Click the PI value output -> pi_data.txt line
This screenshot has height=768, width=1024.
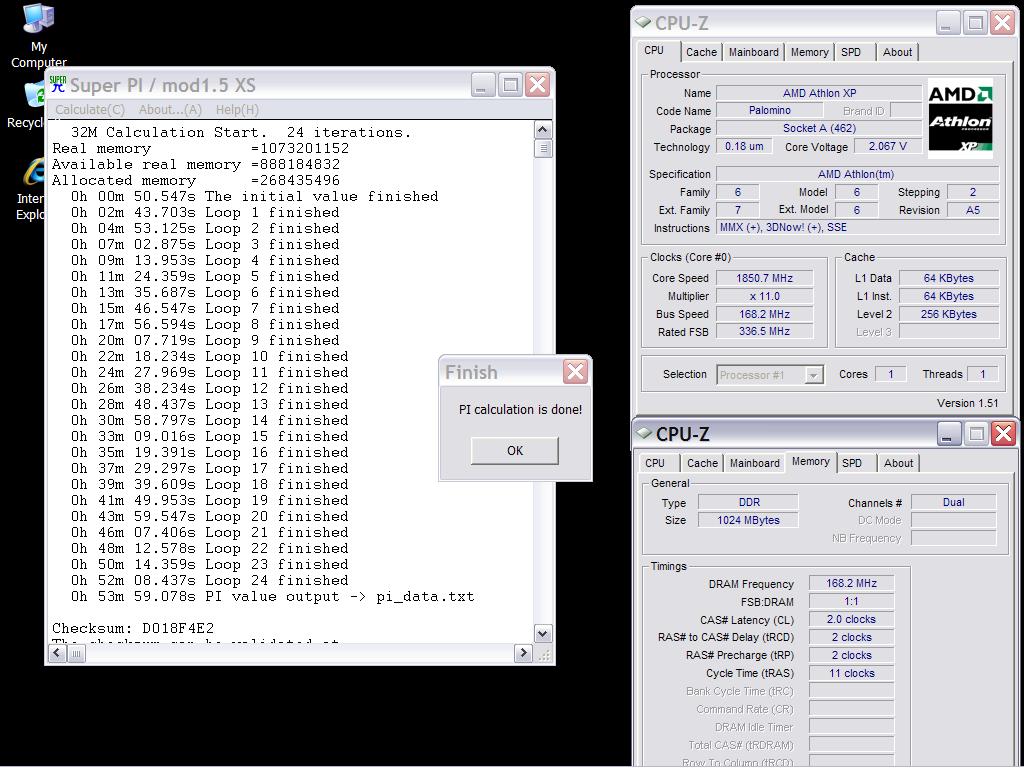272,597
